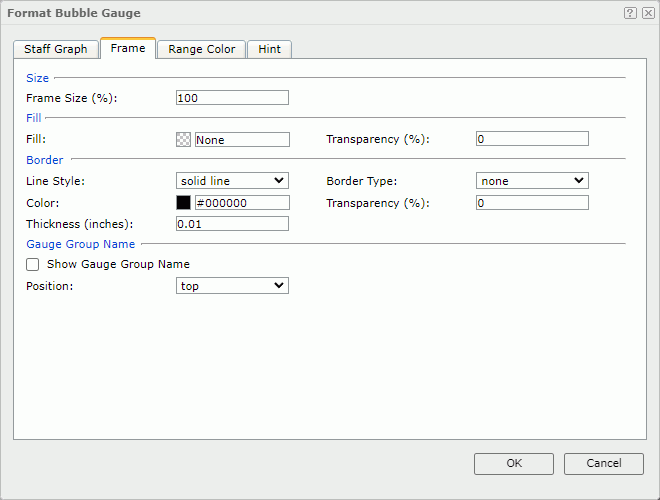Screen dimensions: 660x500
Task: Click the Frame Size input field
Action: click(x=232, y=98)
